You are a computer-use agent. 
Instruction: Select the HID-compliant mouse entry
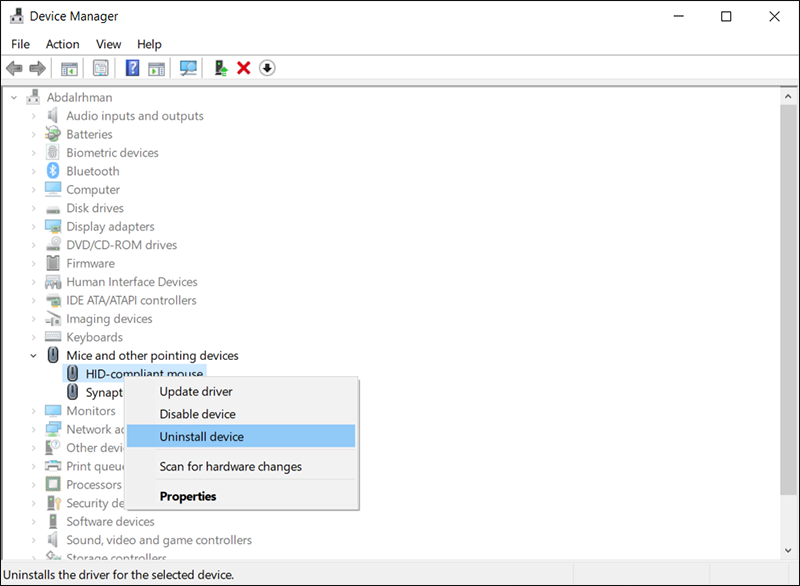(144, 373)
